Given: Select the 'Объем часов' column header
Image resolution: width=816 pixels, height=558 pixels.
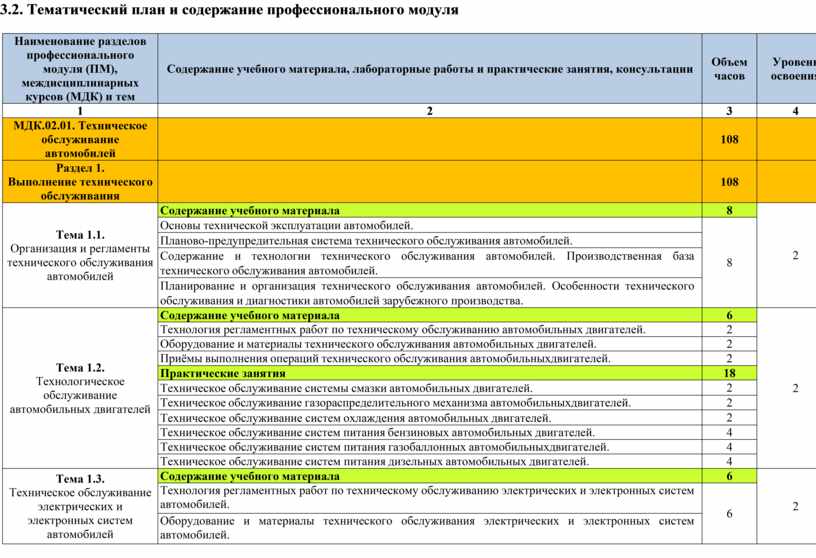Looking at the screenshot, I should 729,68.
